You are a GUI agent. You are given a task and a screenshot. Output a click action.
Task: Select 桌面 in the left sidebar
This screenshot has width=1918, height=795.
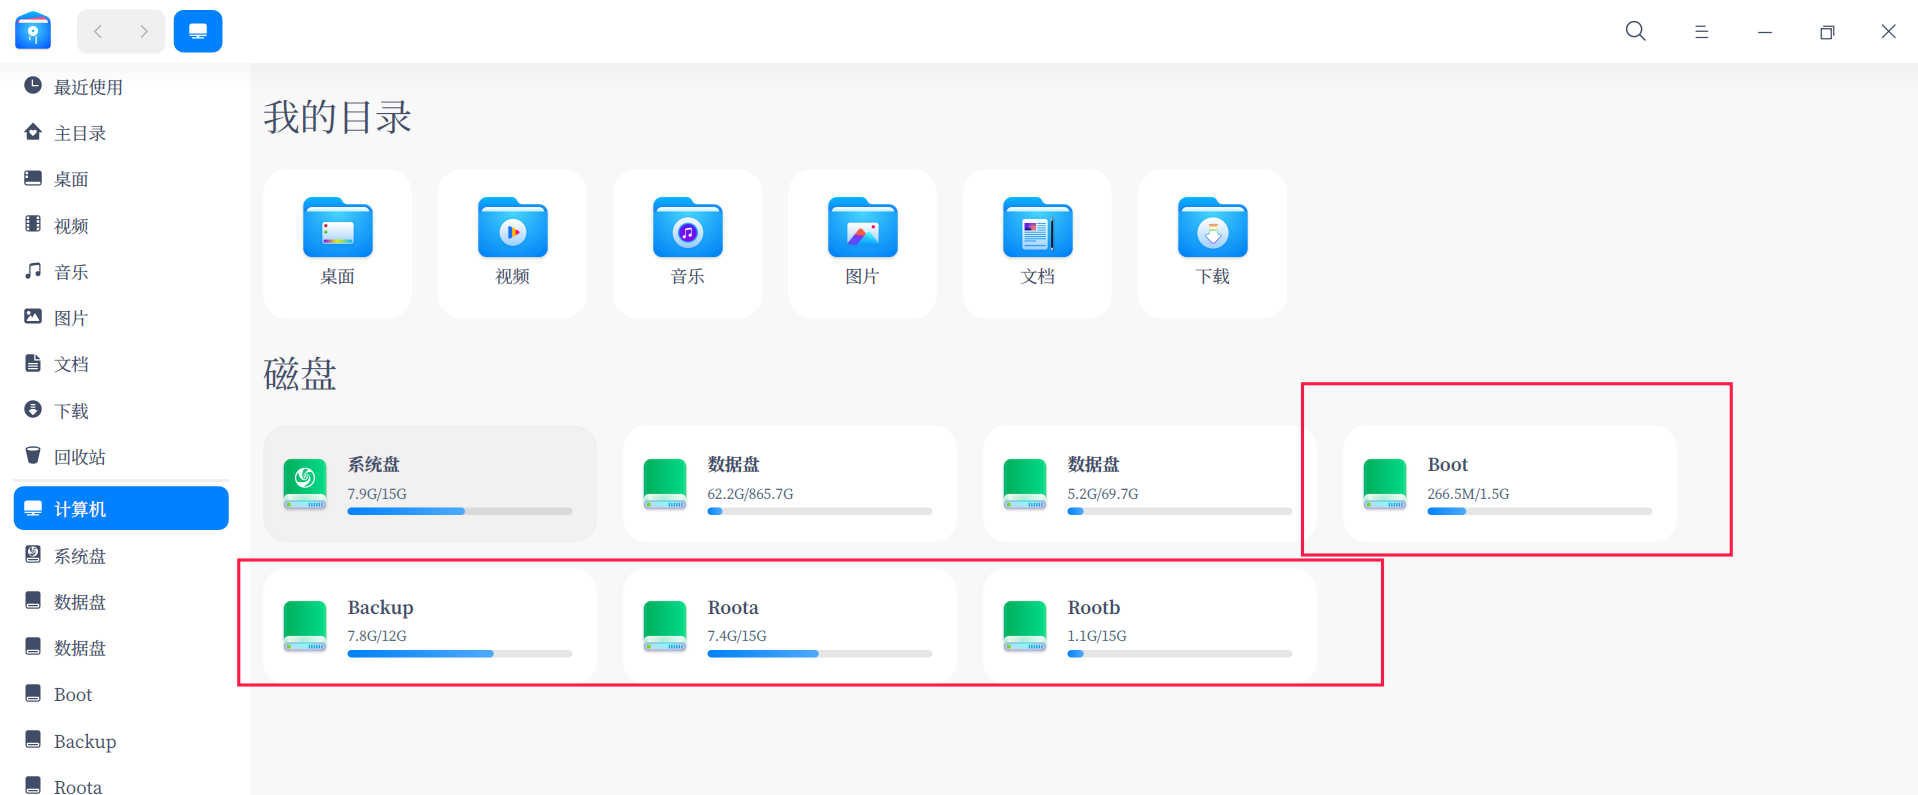pyautogui.click(x=121, y=179)
